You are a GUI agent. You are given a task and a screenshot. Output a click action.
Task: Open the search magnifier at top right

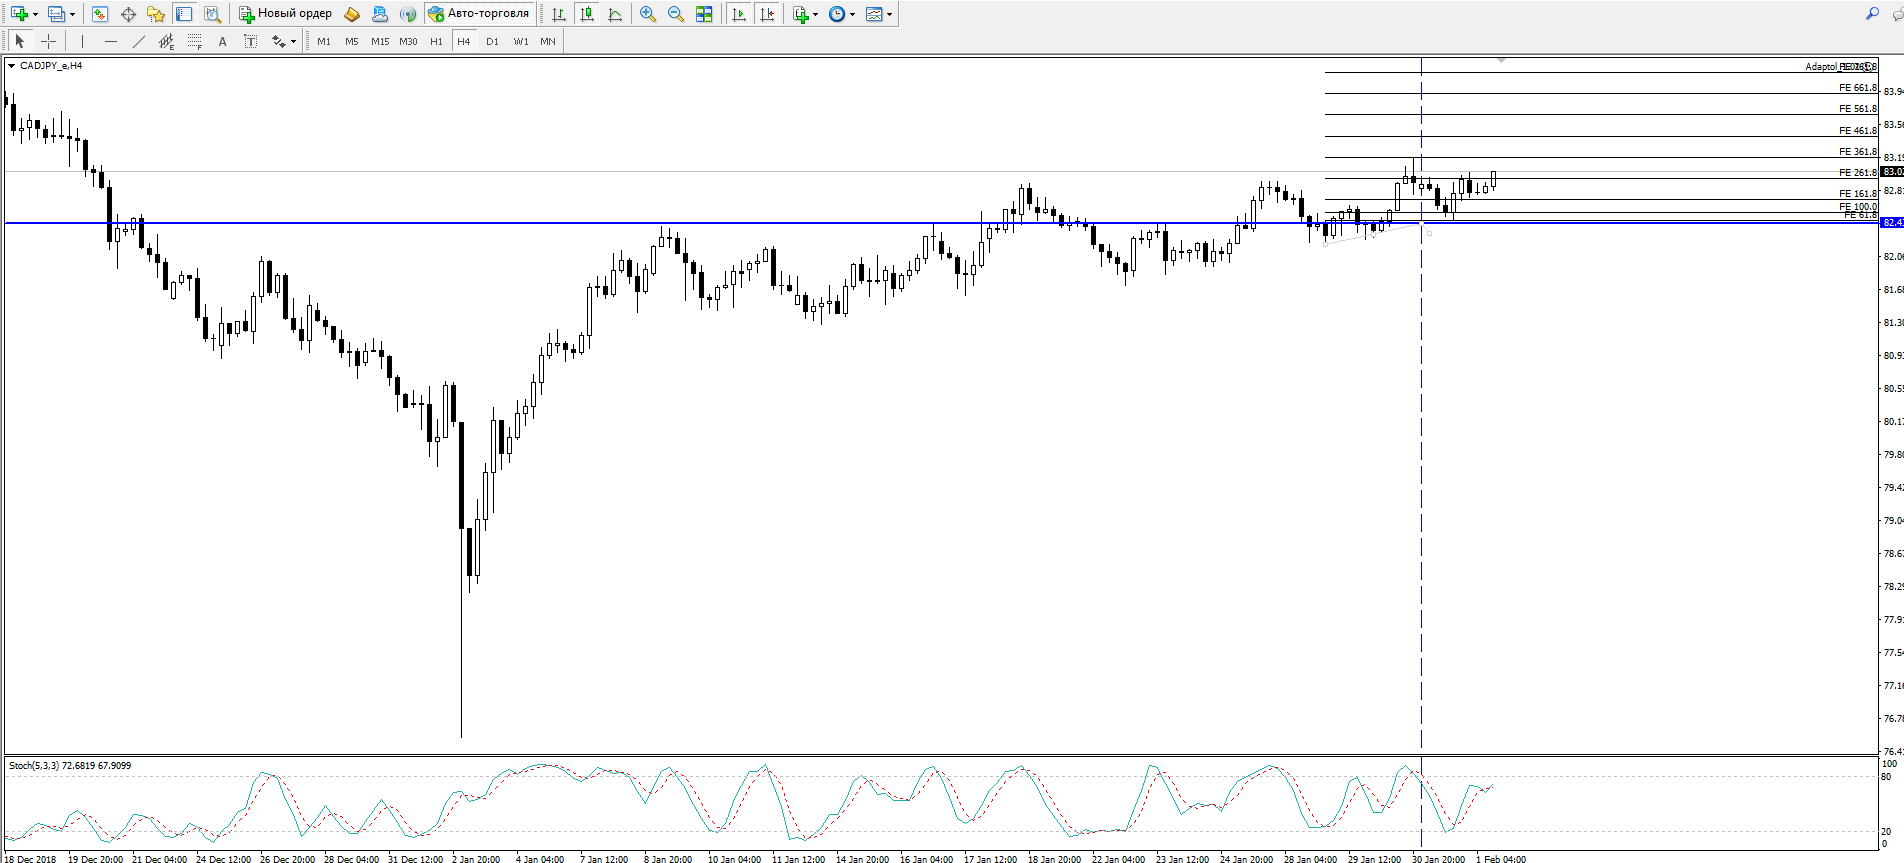coord(1872,14)
